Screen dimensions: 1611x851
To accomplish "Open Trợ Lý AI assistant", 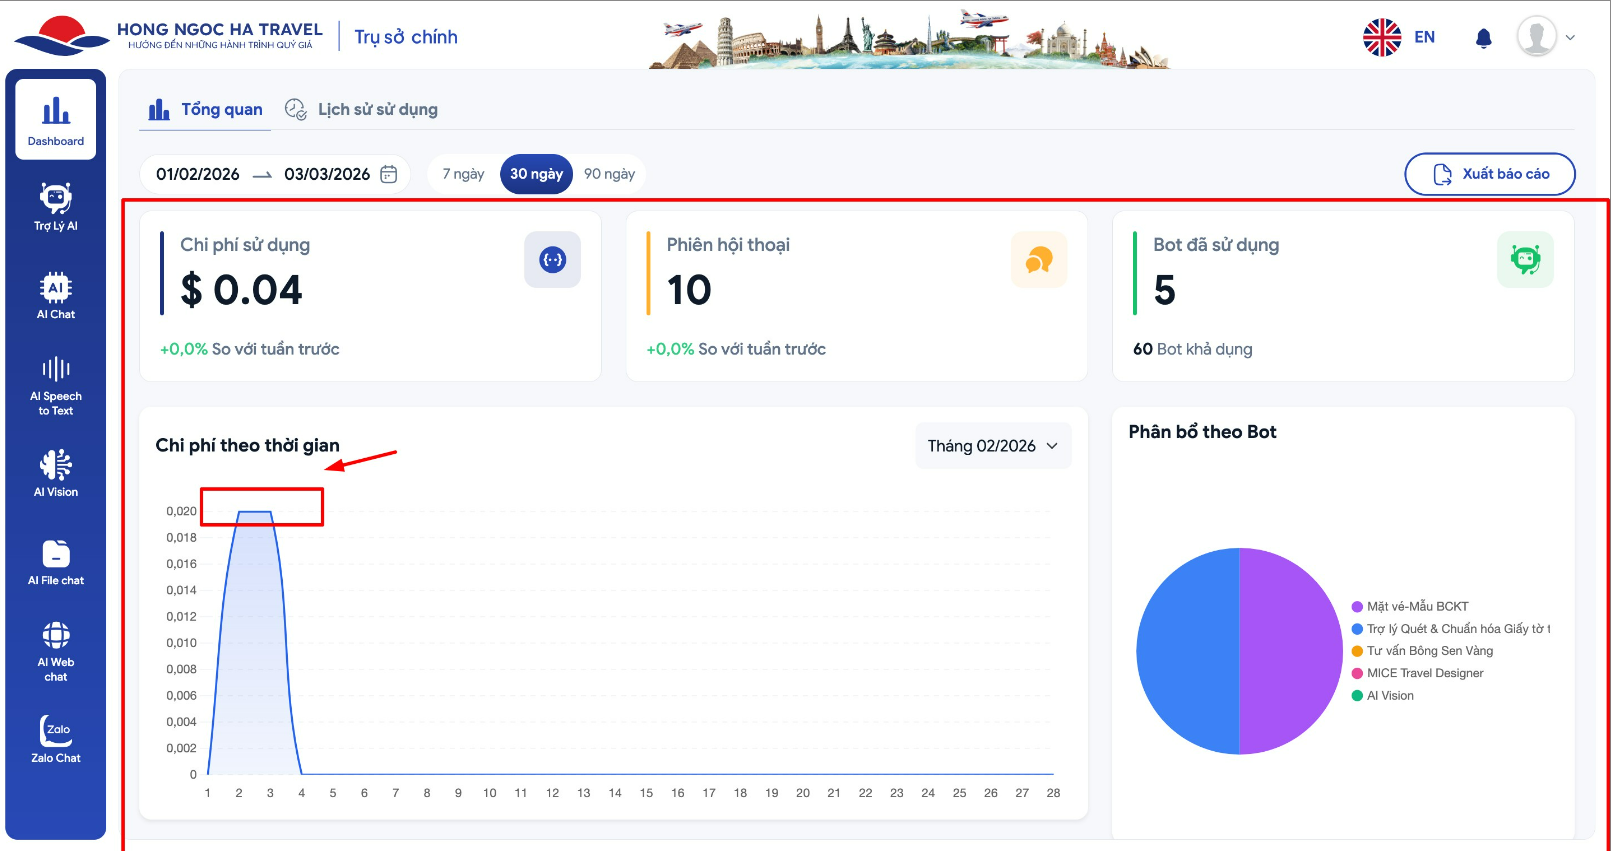I will coord(56,207).
